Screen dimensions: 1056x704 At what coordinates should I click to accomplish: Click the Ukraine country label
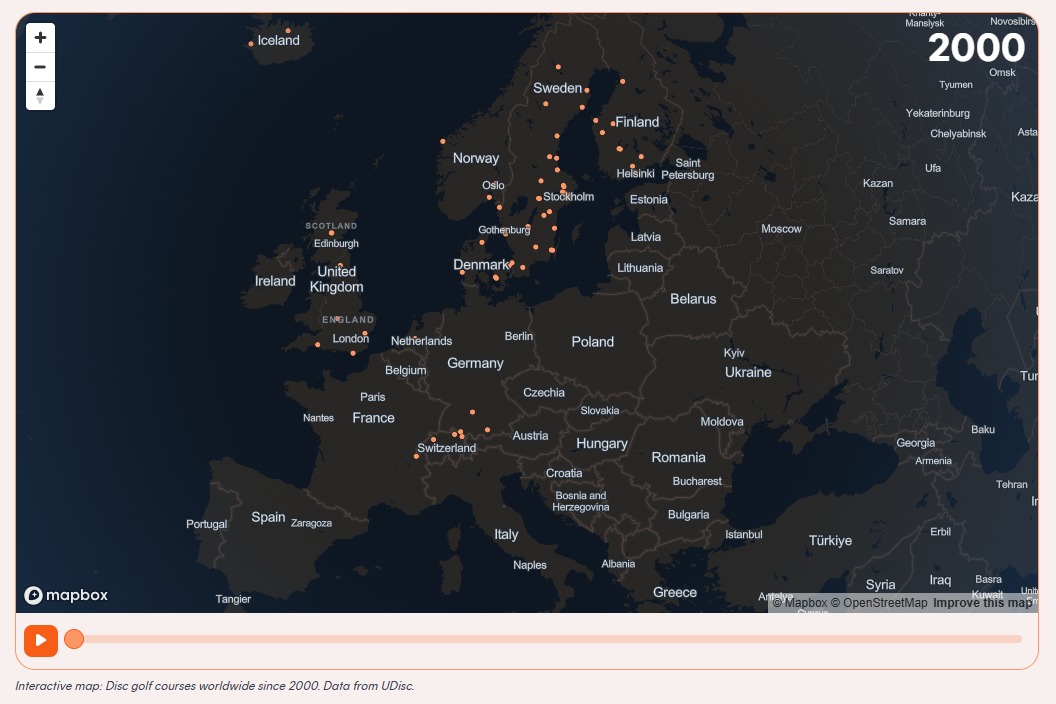tap(748, 372)
